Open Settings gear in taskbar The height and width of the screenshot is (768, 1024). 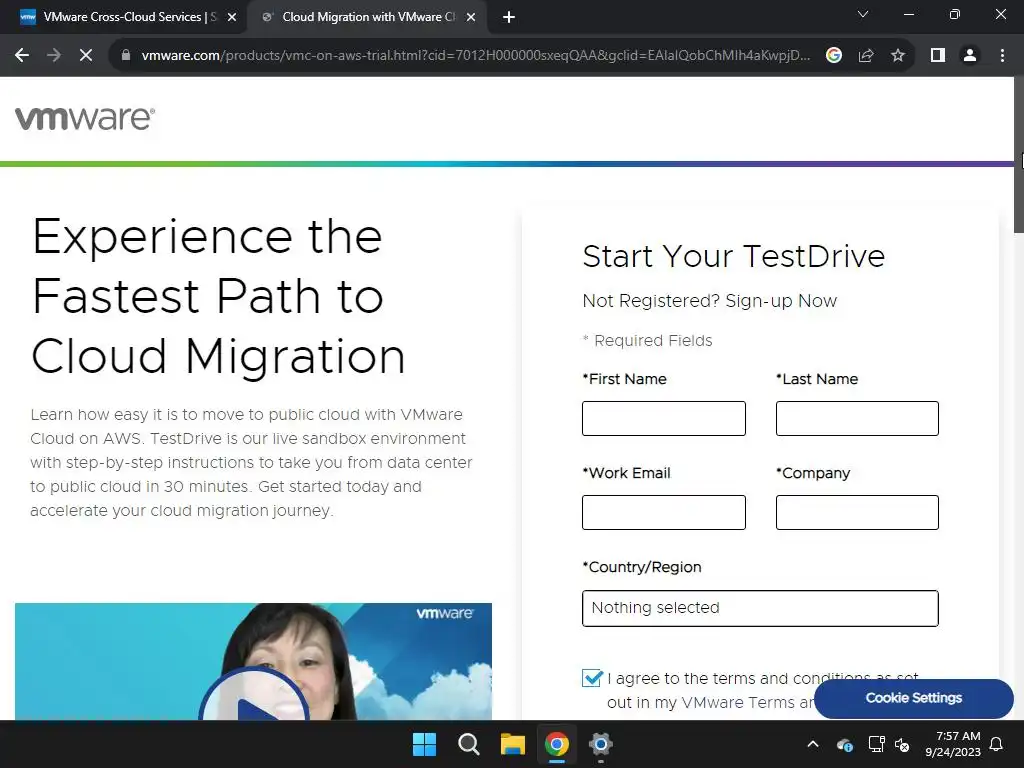(x=600, y=744)
